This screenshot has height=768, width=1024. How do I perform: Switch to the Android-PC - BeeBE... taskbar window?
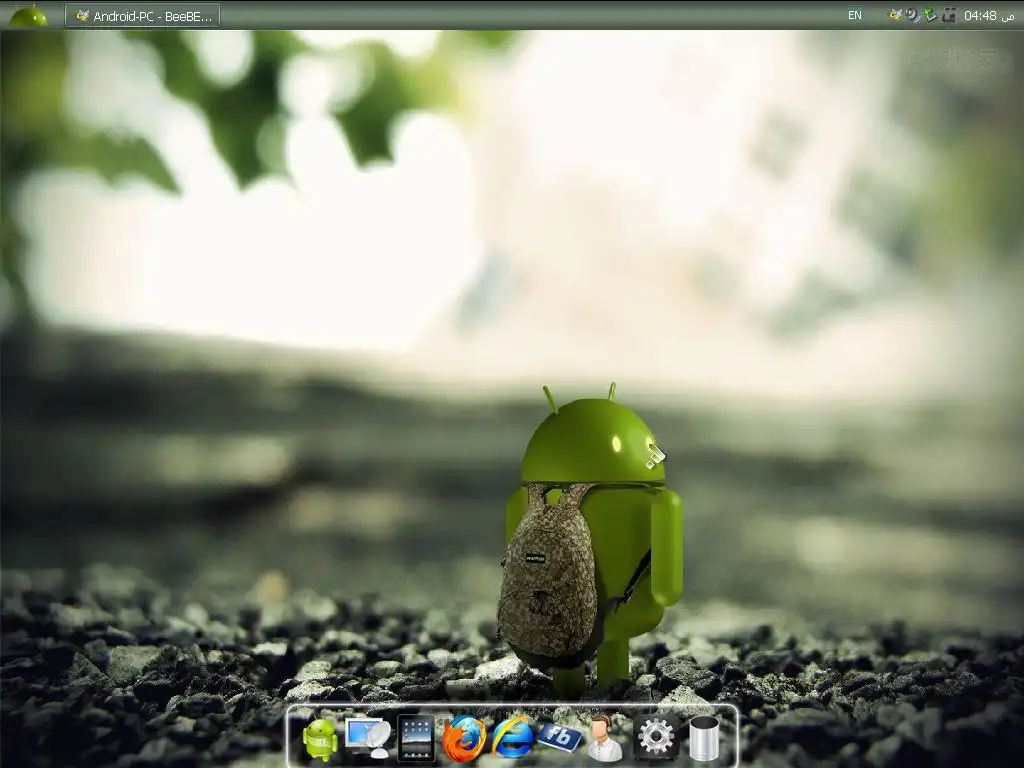[142, 16]
